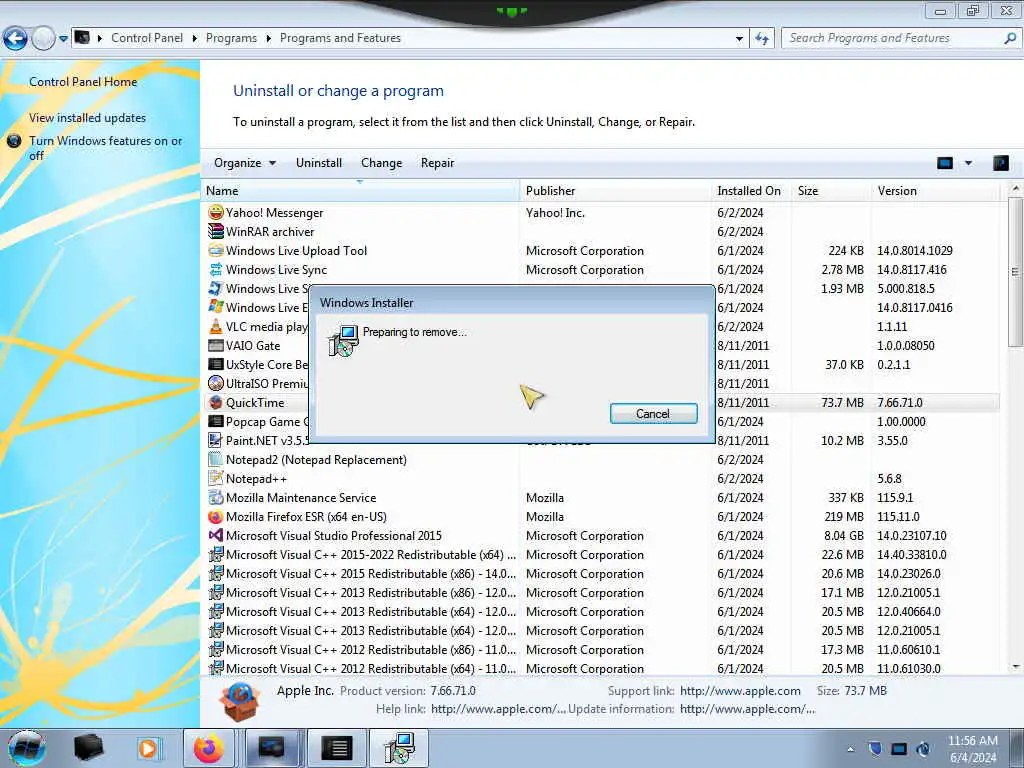The image size is (1024, 768).
Task: Click the Paint.NET program icon
Action: click(216, 440)
